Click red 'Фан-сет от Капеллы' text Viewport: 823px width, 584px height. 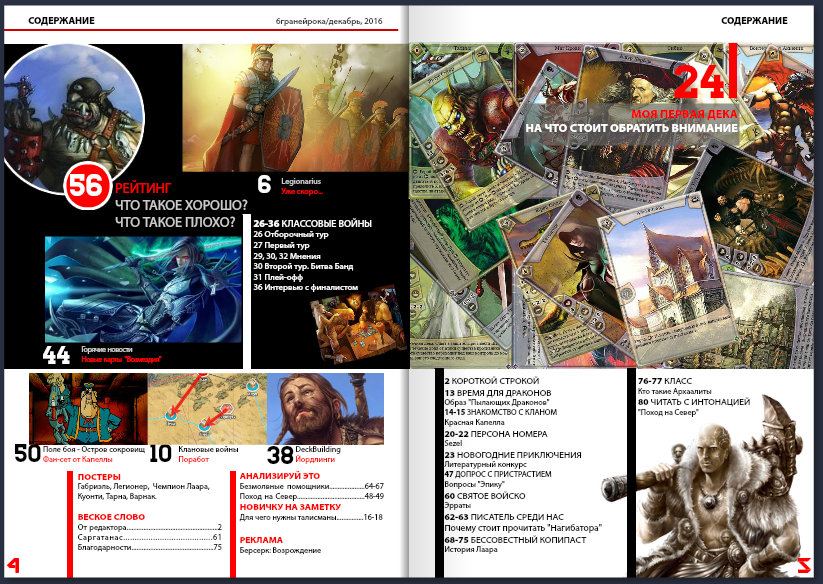78,459
